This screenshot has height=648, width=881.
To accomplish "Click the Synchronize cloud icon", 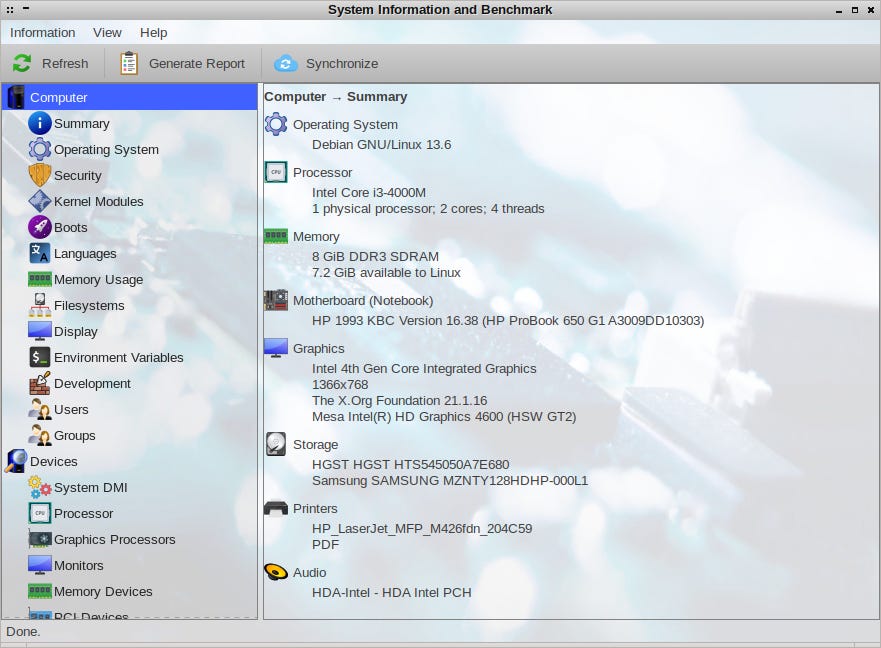I will 285,64.
